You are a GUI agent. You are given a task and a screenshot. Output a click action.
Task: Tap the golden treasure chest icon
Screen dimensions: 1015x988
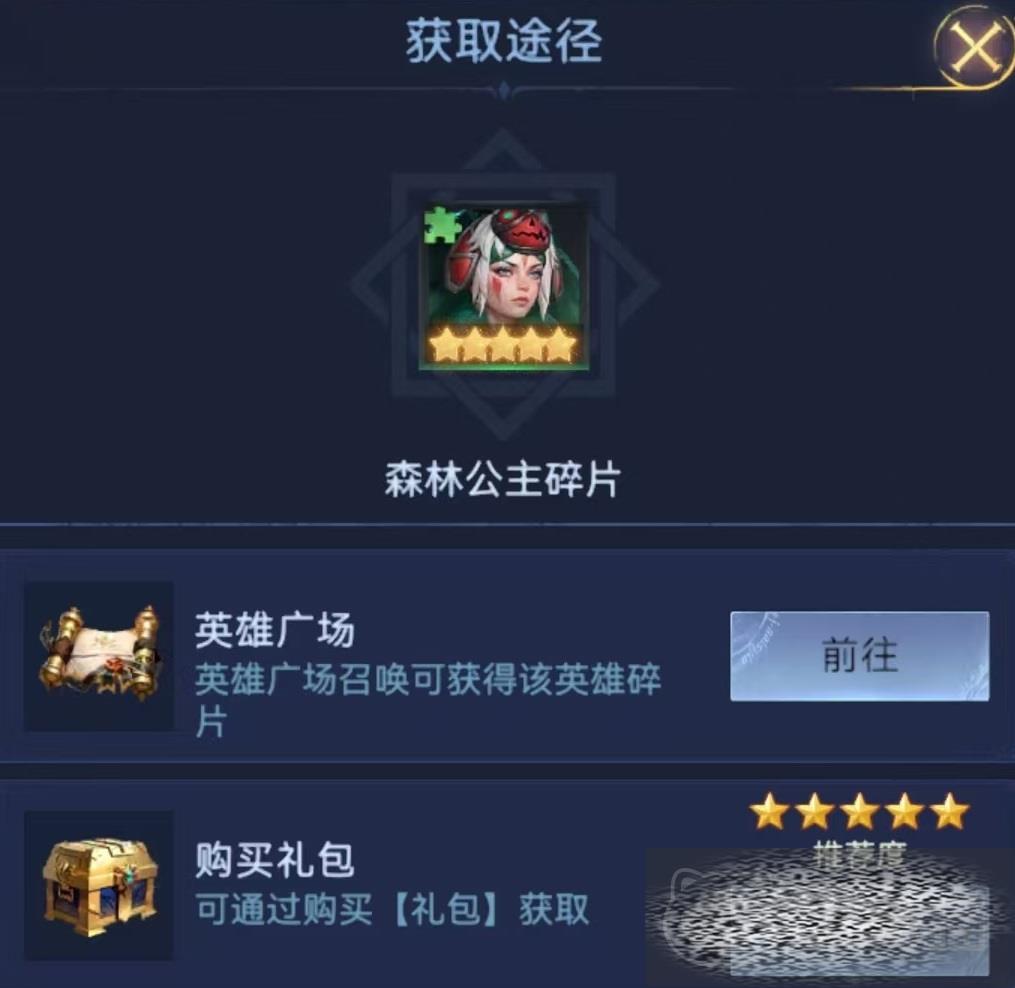point(99,885)
